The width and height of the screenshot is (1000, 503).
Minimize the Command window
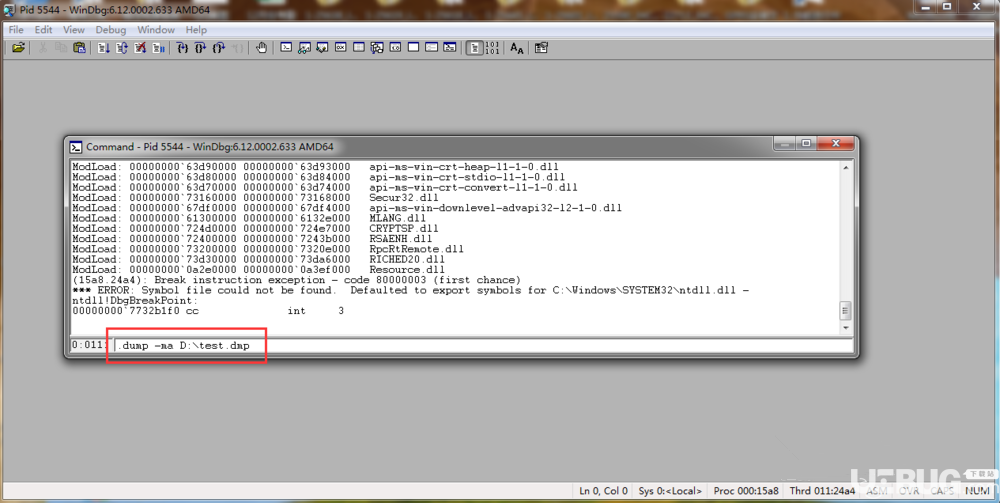tap(785, 143)
